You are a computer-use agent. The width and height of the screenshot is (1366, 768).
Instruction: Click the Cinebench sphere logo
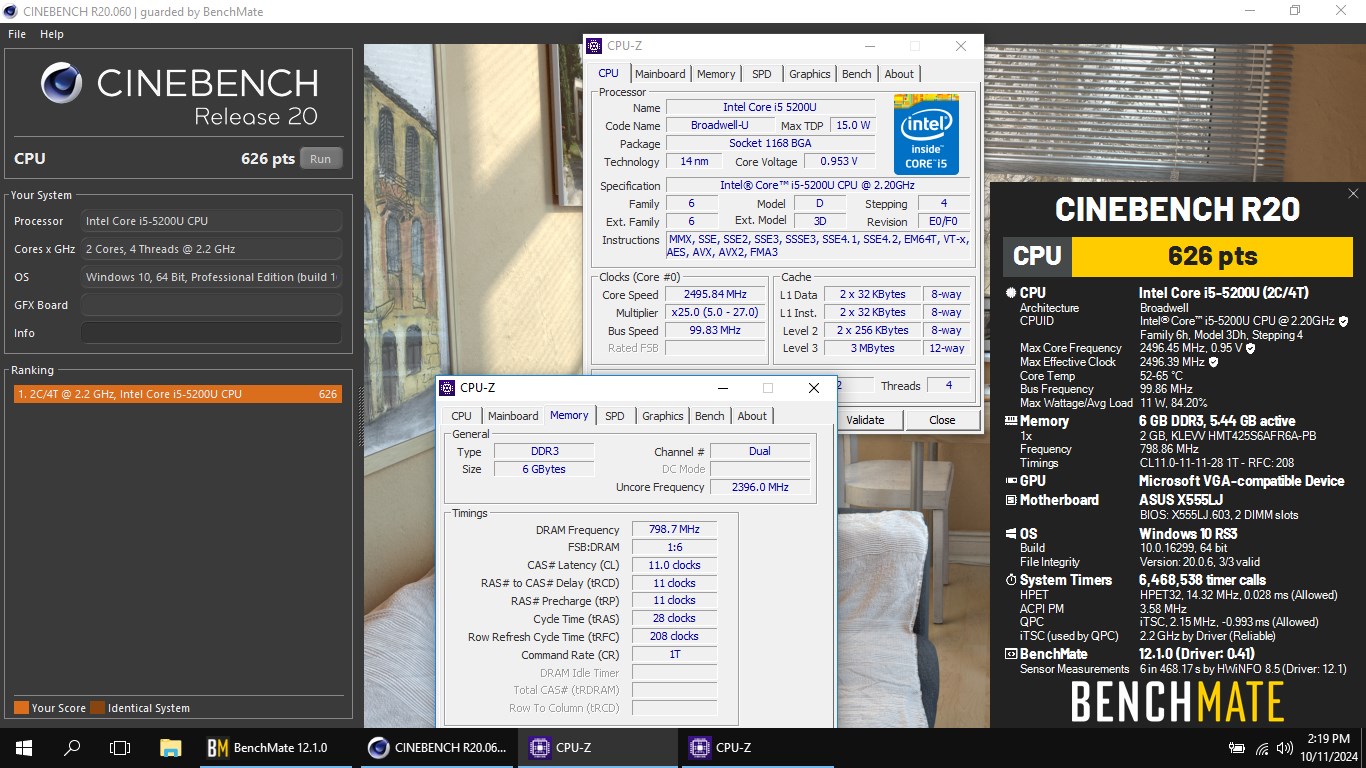tap(62, 82)
